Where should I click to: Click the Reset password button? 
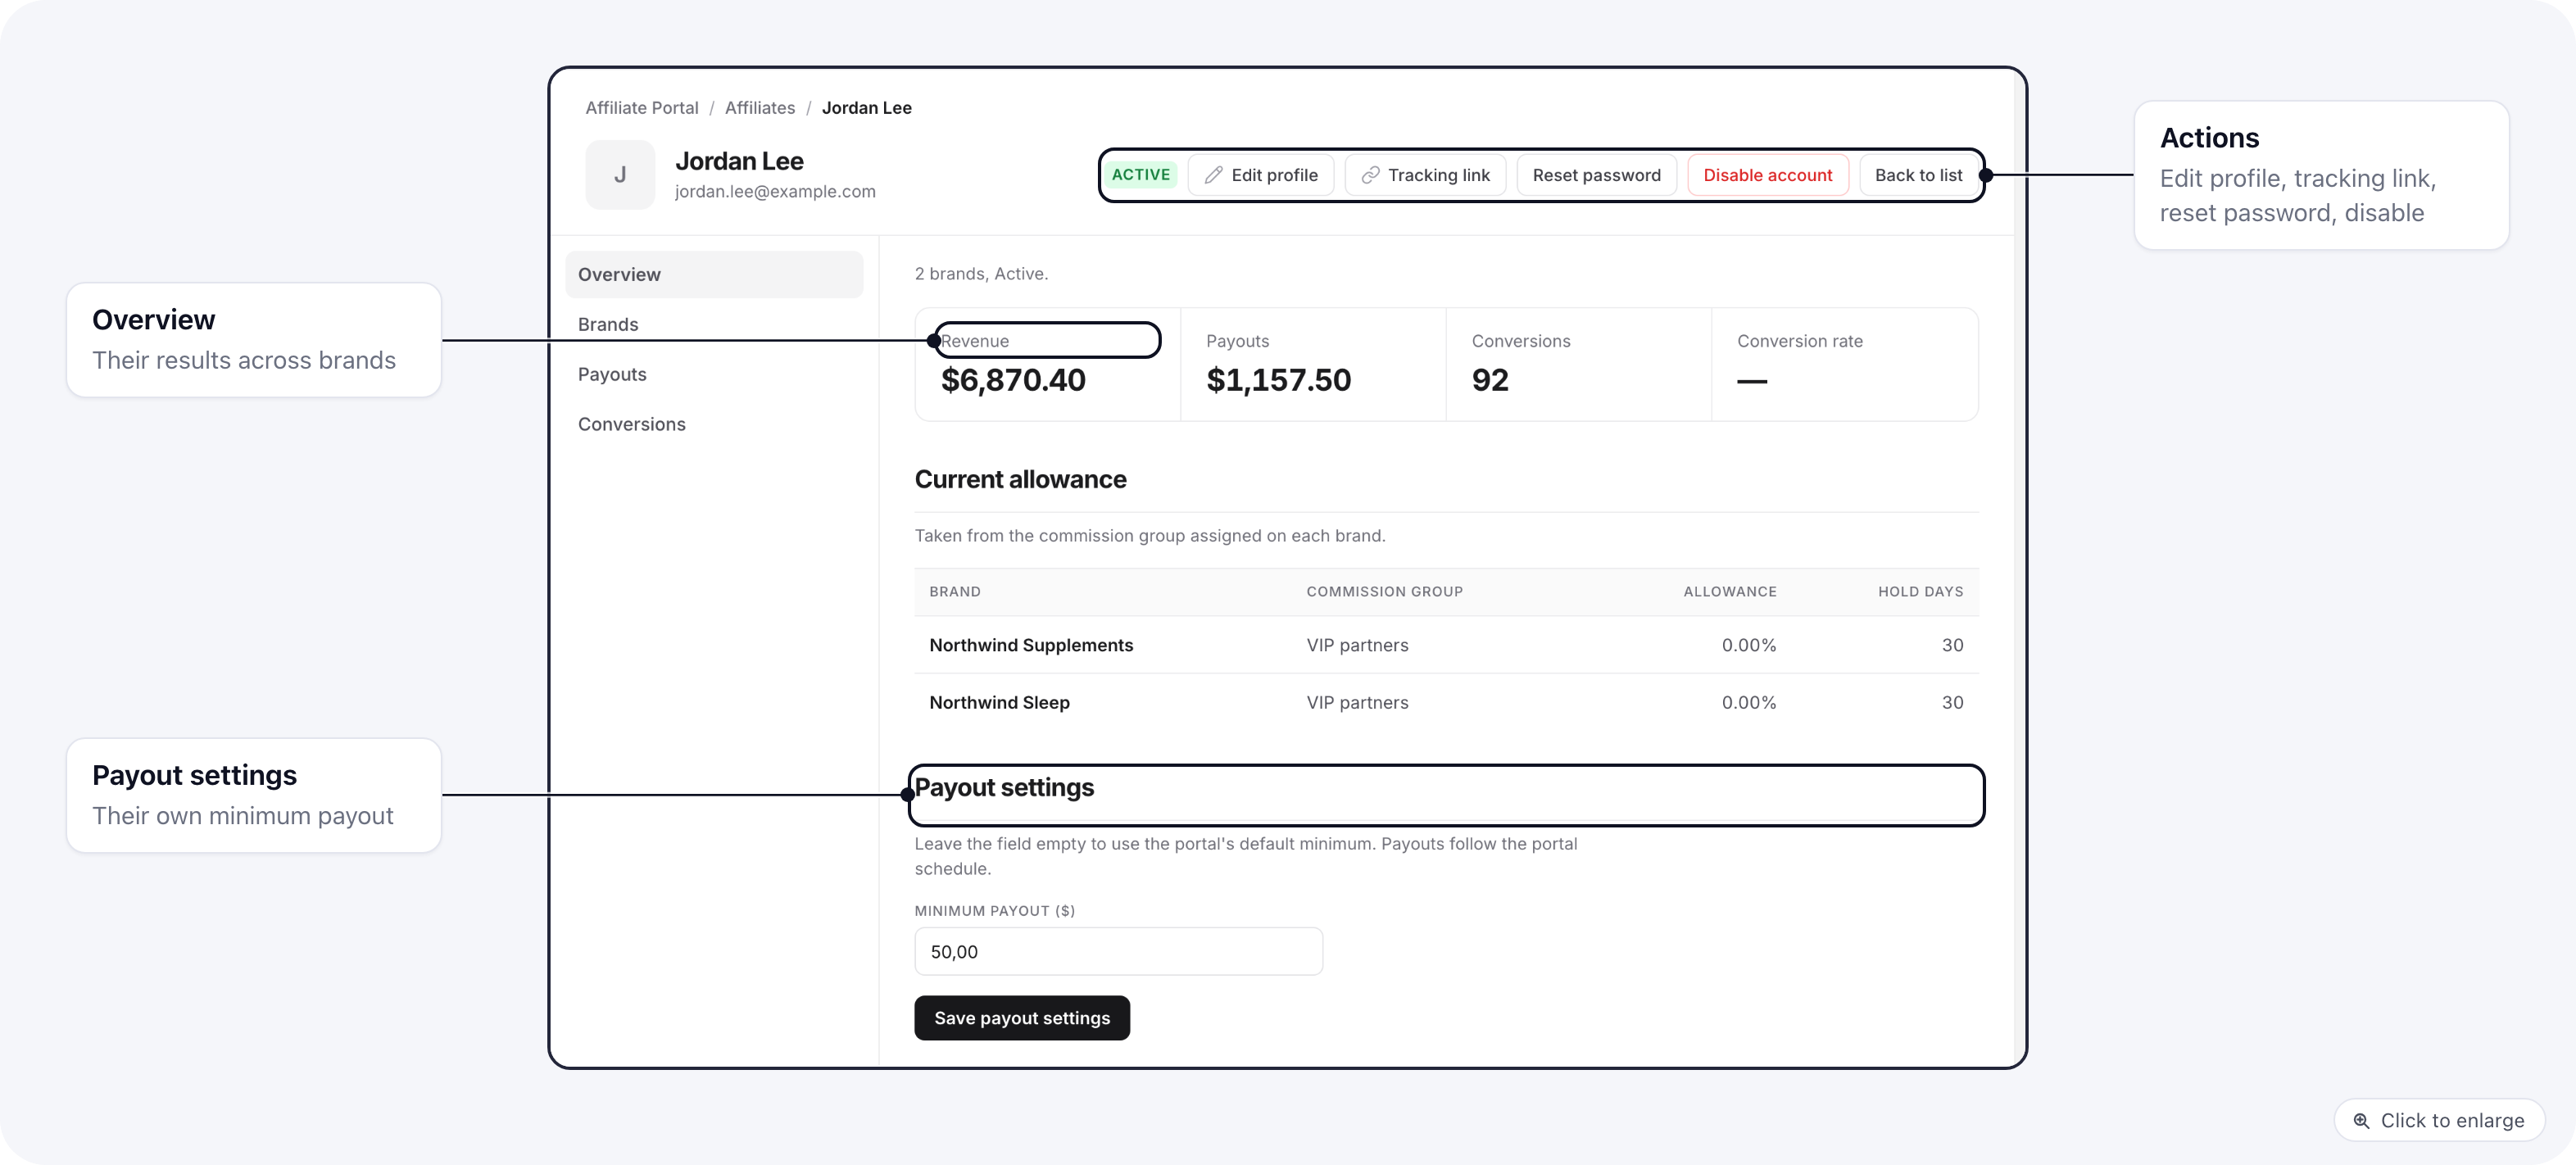(1596, 175)
